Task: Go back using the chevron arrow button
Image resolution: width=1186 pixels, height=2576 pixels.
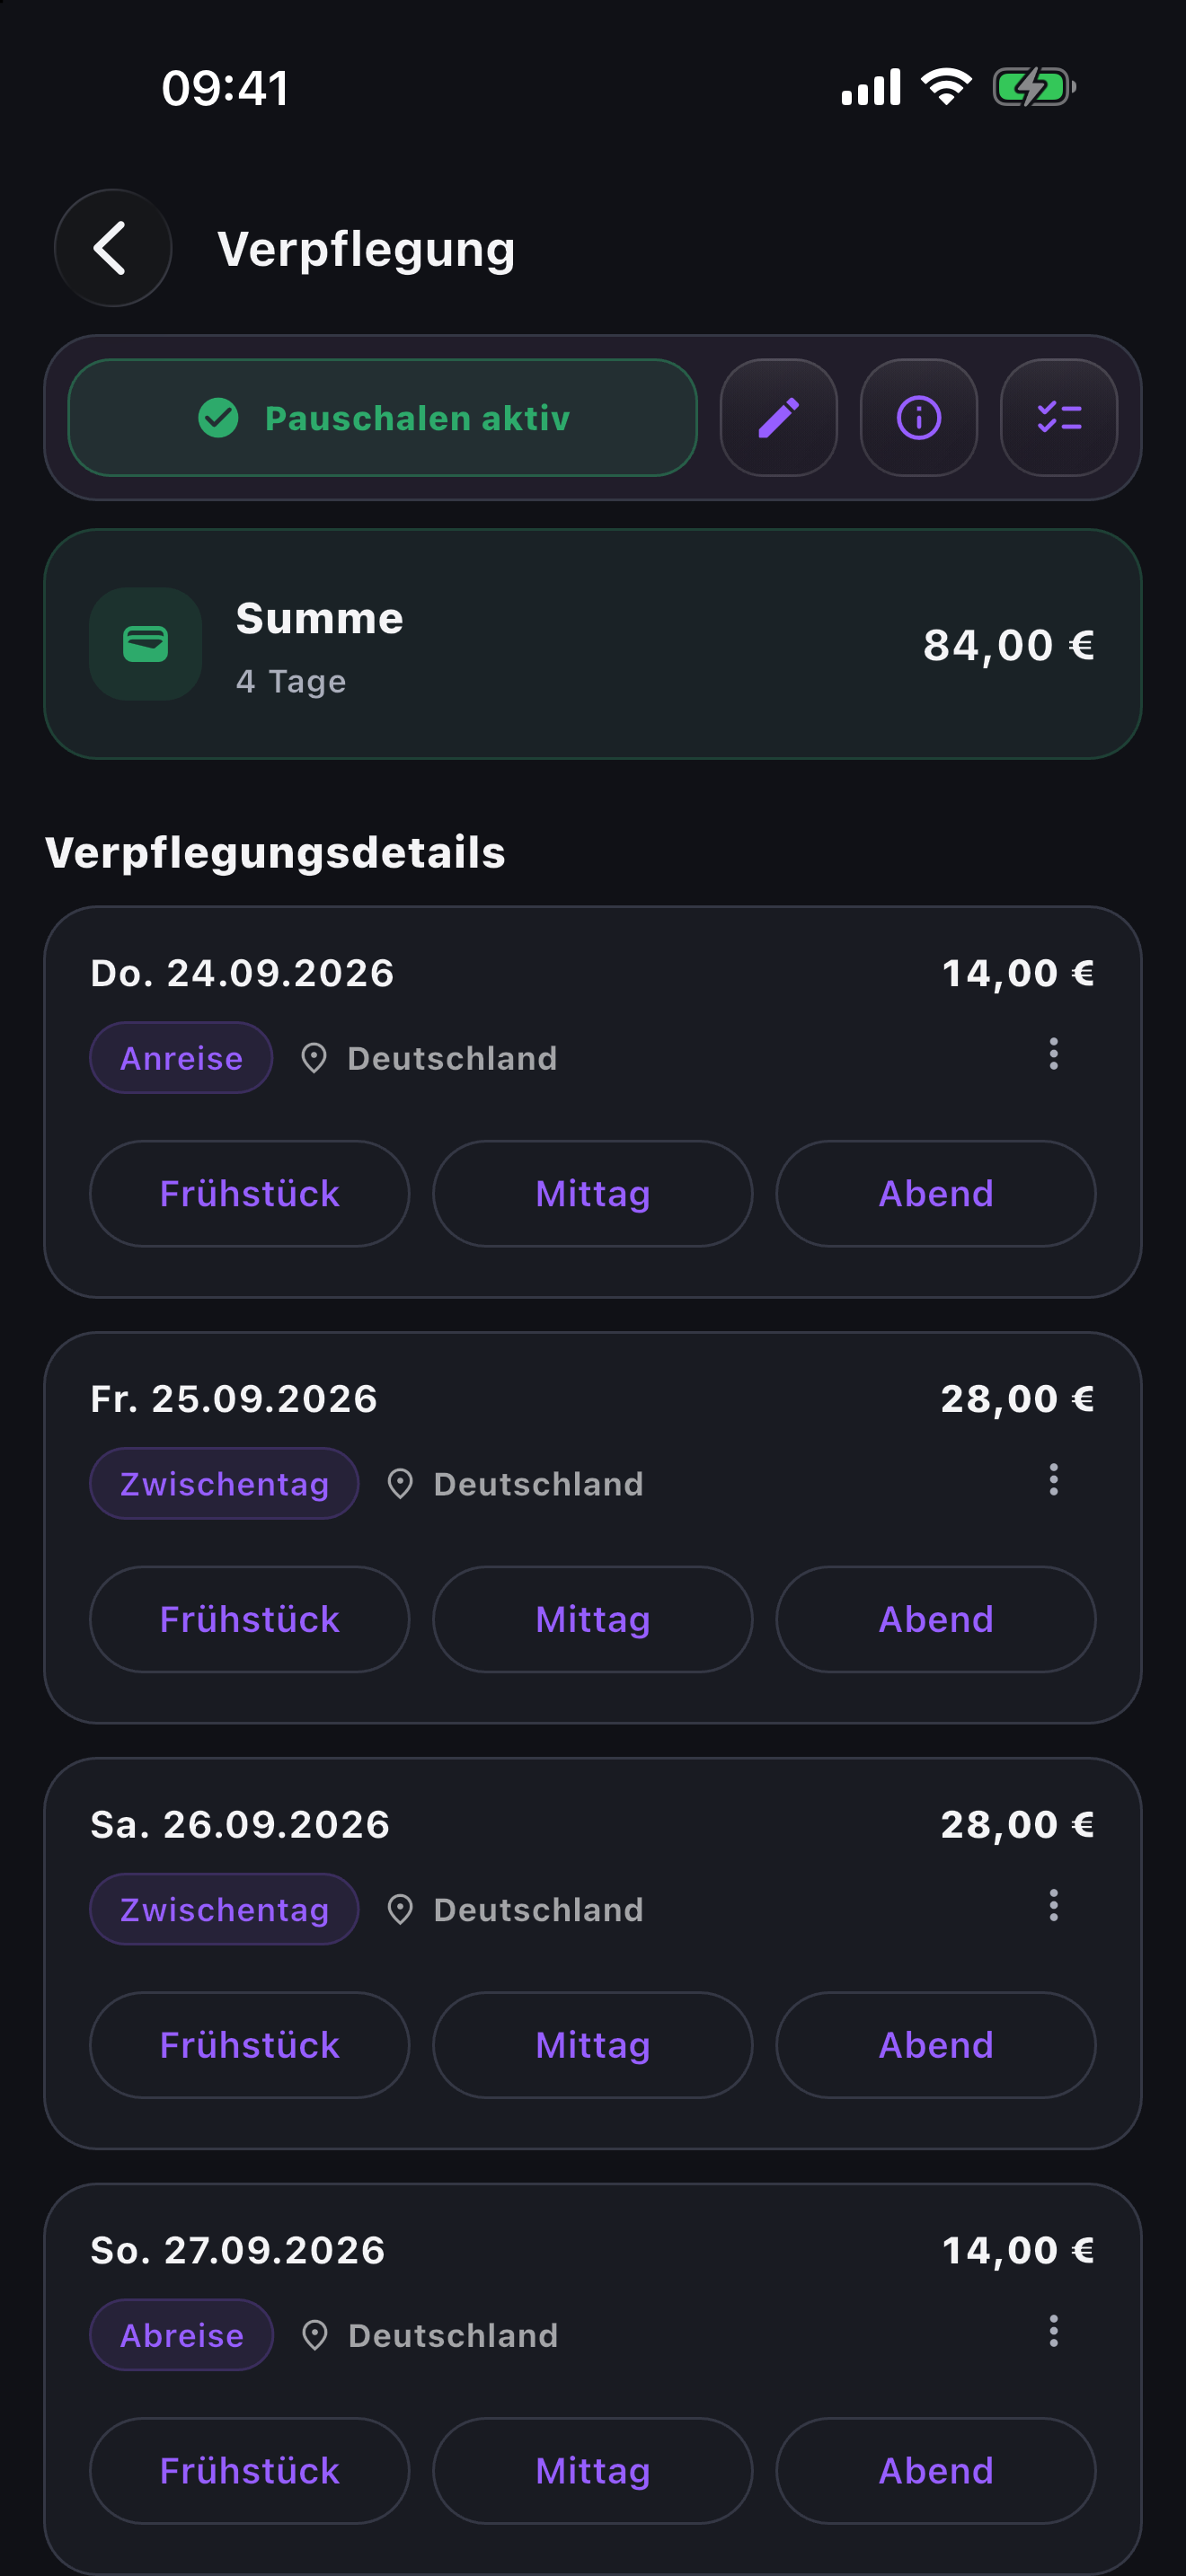Action: pyautogui.click(x=113, y=248)
